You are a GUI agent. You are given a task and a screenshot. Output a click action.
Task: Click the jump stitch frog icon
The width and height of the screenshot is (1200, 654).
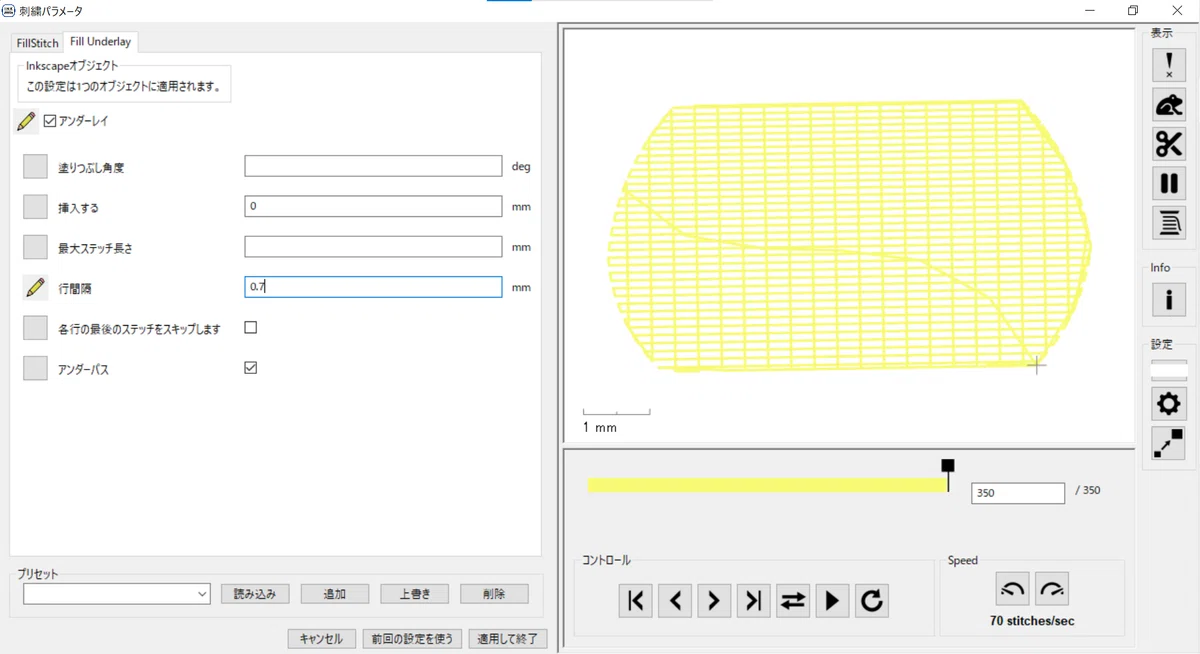pyautogui.click(x=1169, y=104)
